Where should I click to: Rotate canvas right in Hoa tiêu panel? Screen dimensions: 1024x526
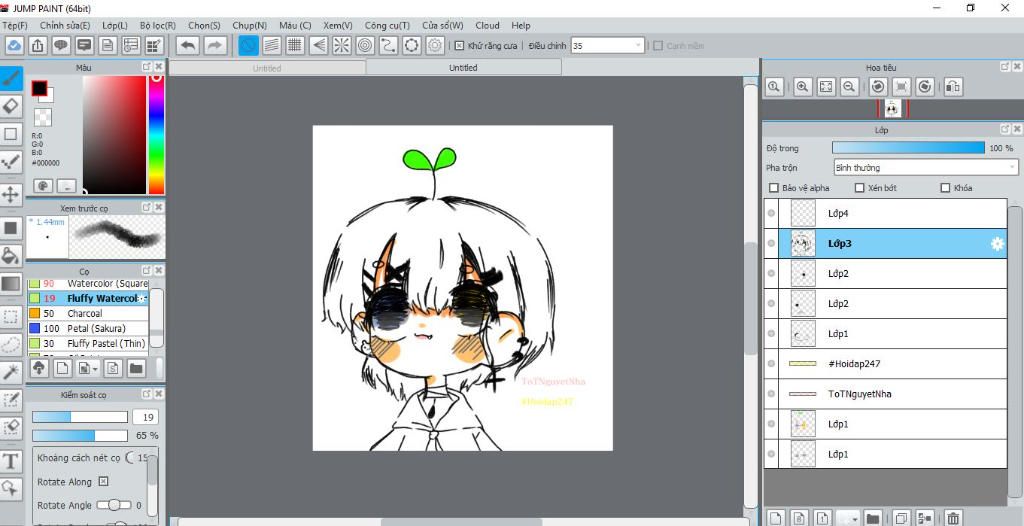coord(925,86)
